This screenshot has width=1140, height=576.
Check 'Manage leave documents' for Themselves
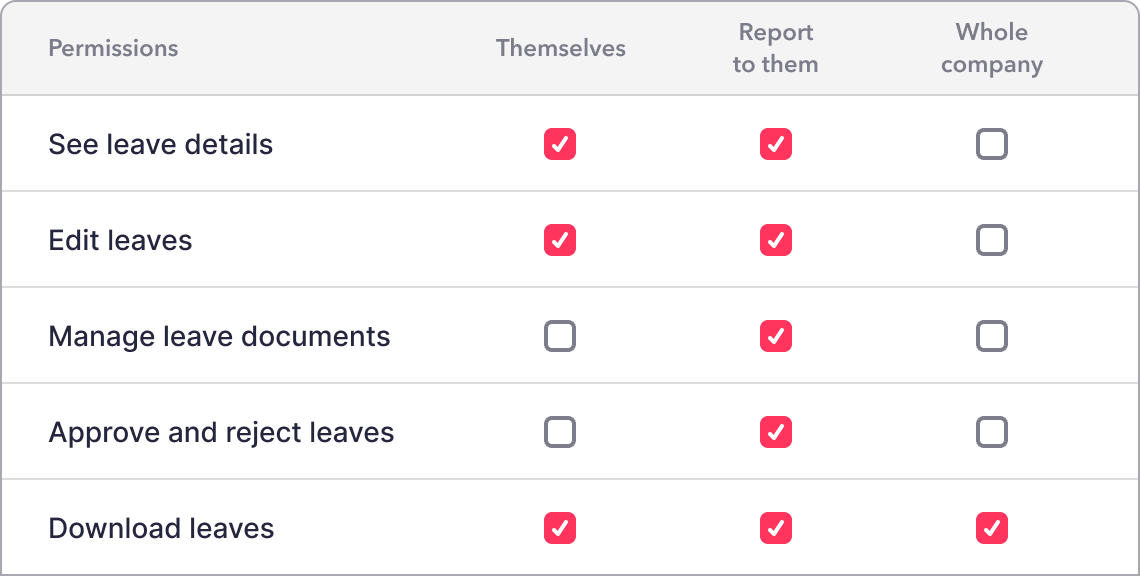(560, 336)
